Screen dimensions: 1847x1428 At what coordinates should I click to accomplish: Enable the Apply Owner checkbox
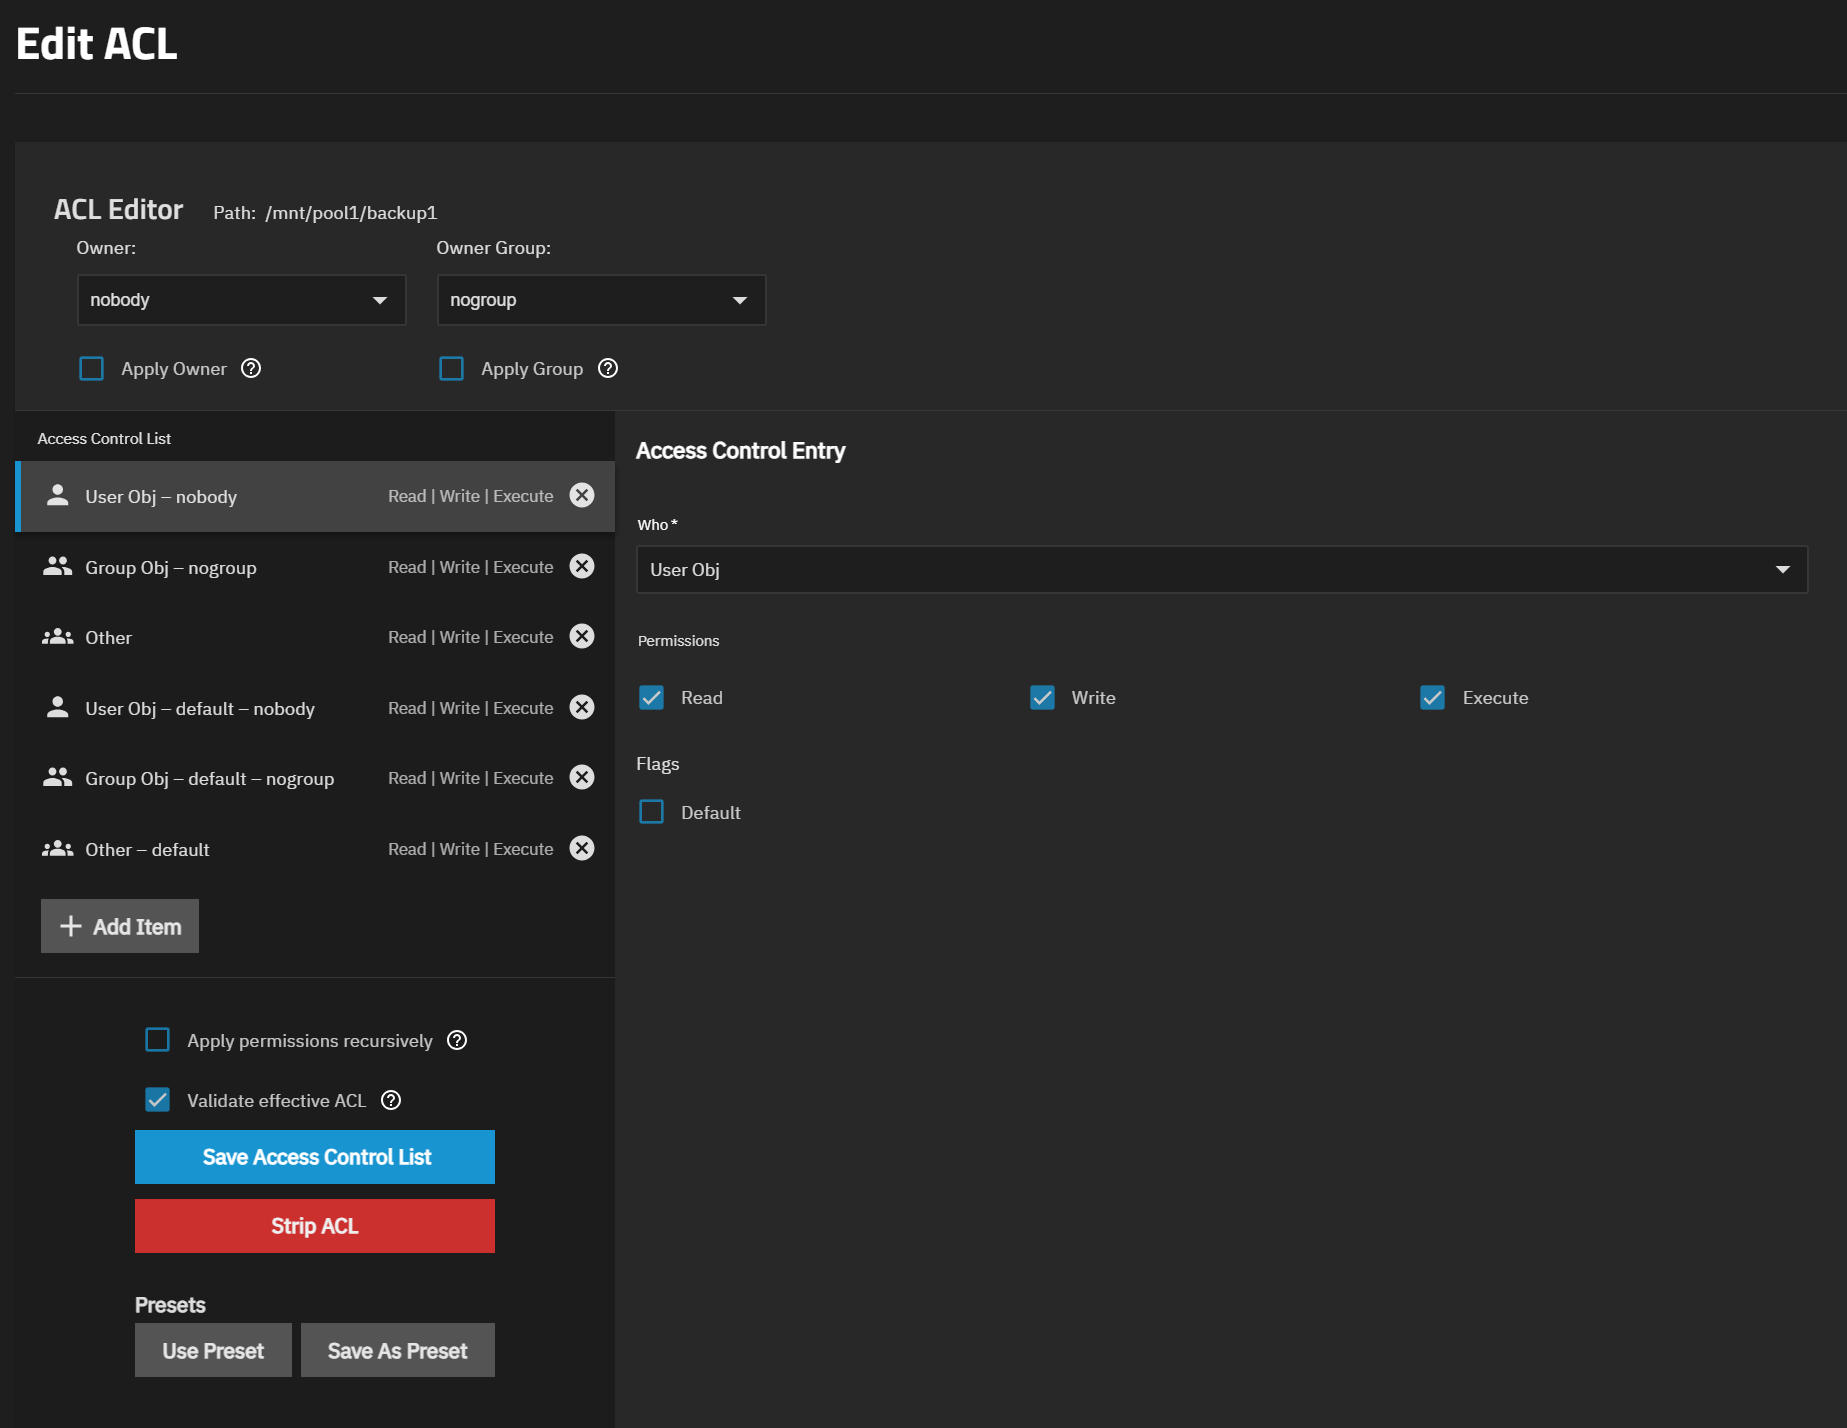pyautogui.click(x=92, y=369)
